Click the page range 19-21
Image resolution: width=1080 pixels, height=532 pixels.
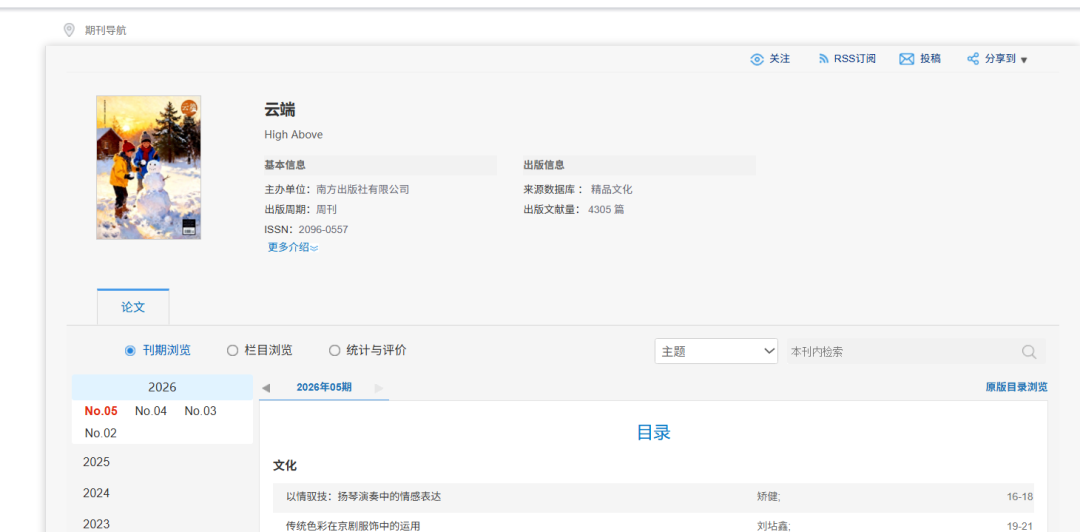(1020, 526)
